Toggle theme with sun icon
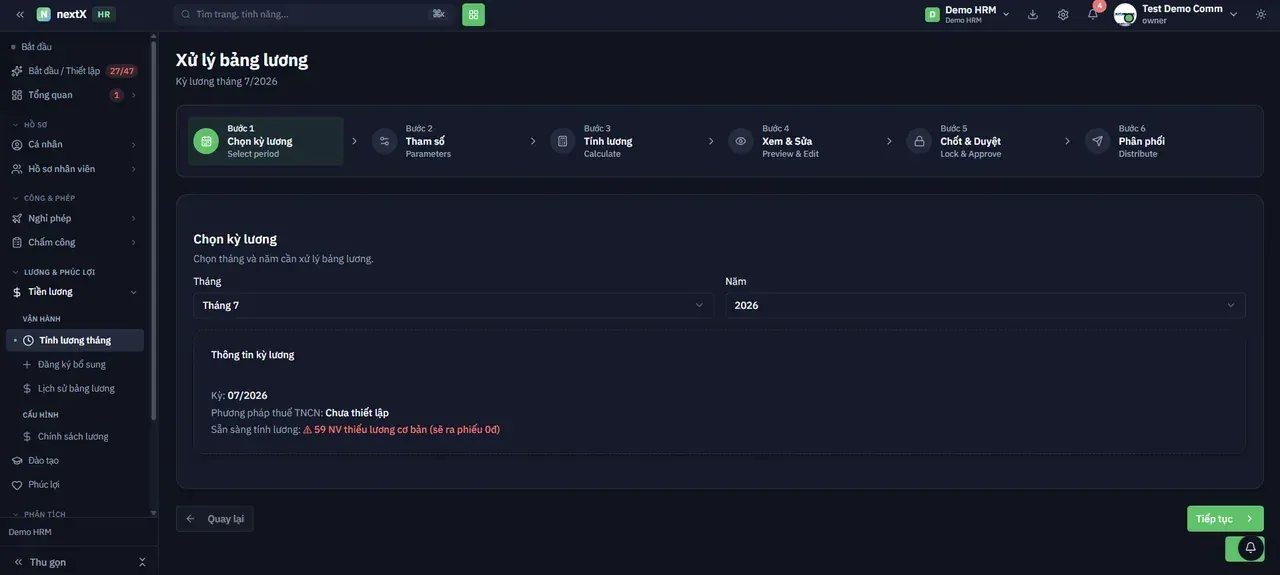This screenshot has width=1280, height=575. point(1261,14)
